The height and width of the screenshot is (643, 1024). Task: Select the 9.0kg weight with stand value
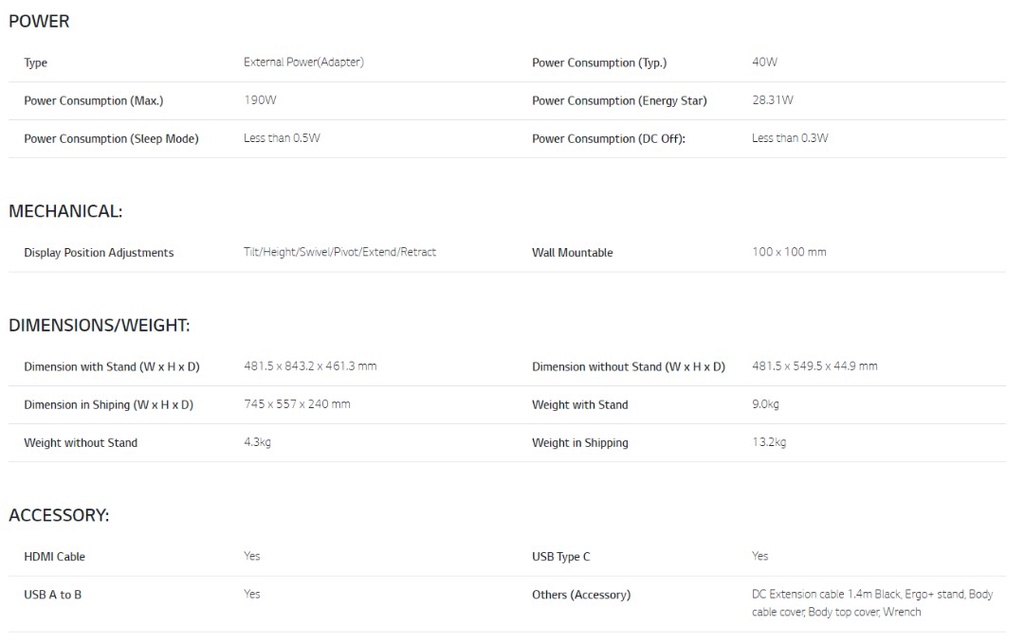tap(765, 404)
